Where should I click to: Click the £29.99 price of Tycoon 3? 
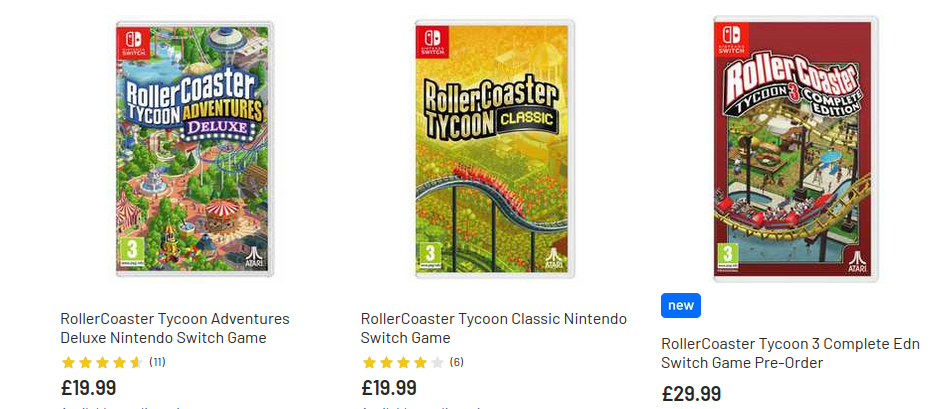pos(690,394)
